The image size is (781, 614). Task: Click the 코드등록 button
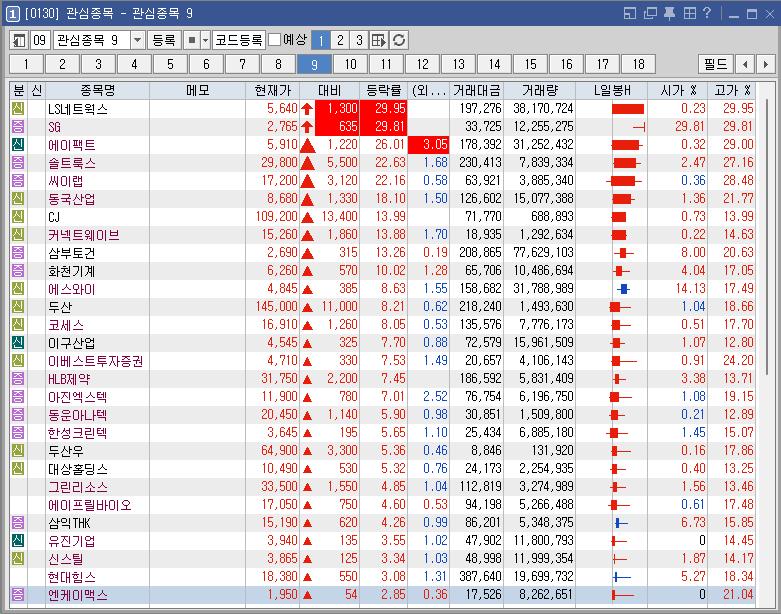[239, 40]
